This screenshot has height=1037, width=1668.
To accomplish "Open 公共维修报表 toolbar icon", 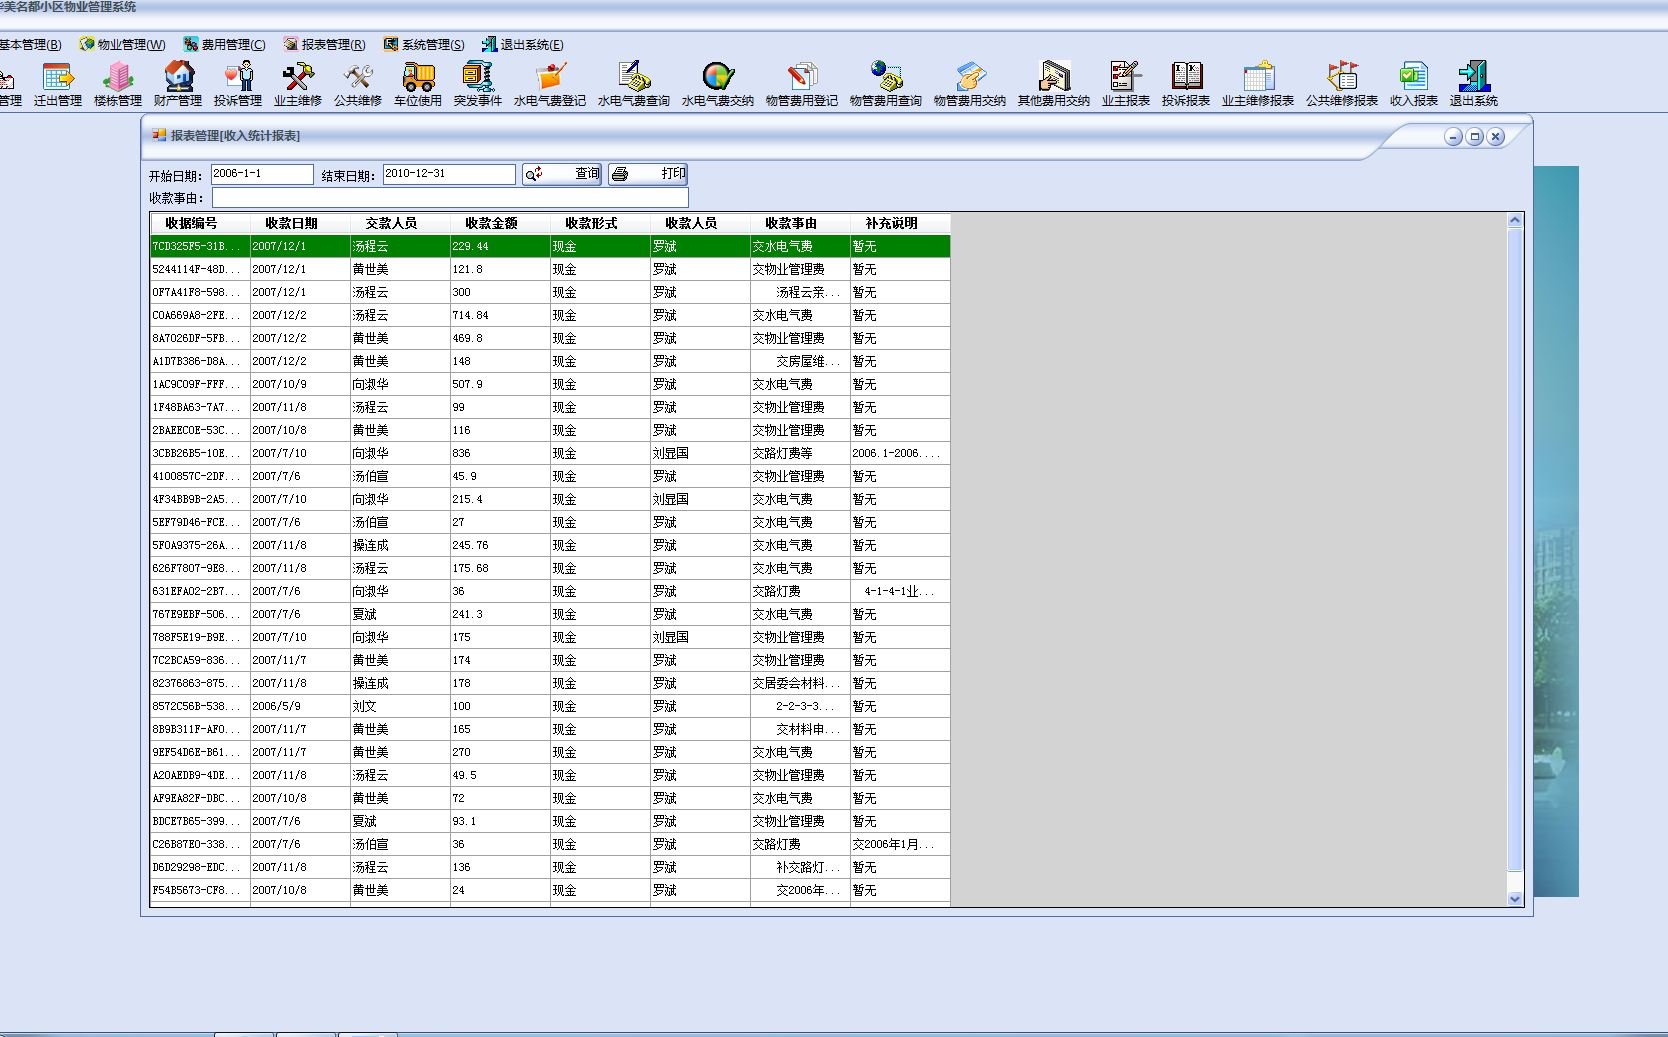I will [1342, 84].
